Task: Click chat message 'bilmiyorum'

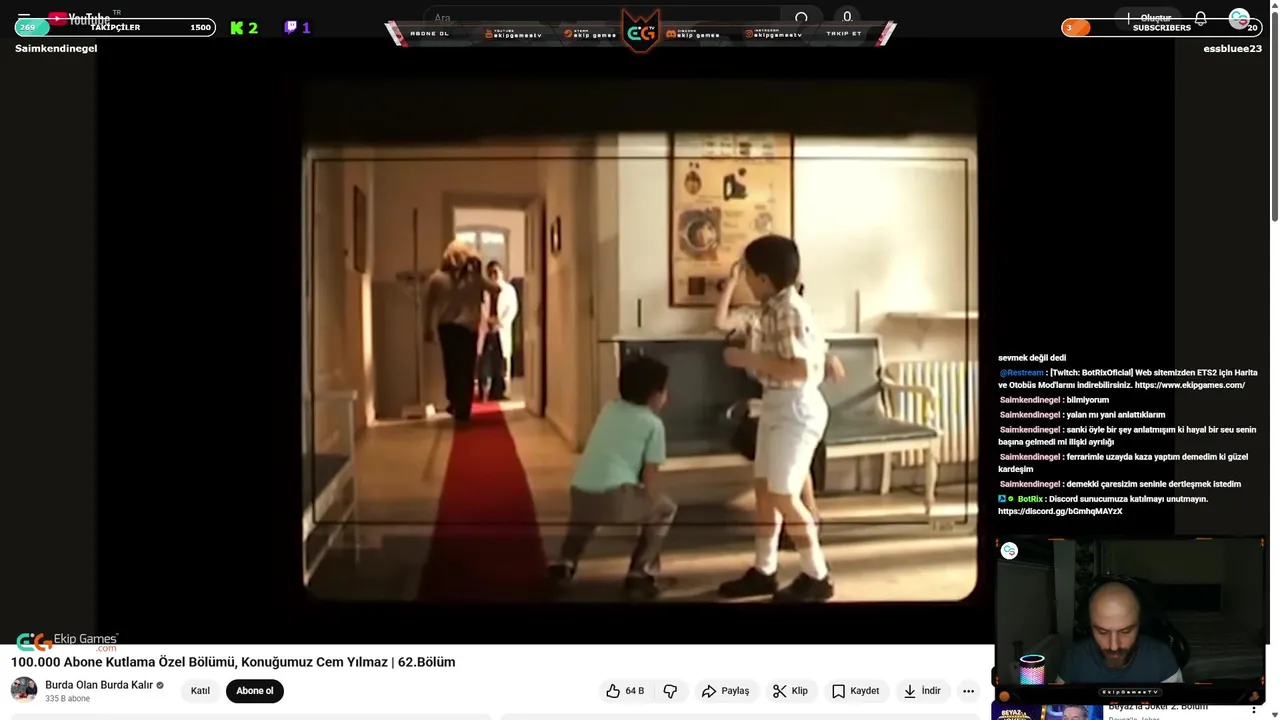Action: pos(1087,400)
